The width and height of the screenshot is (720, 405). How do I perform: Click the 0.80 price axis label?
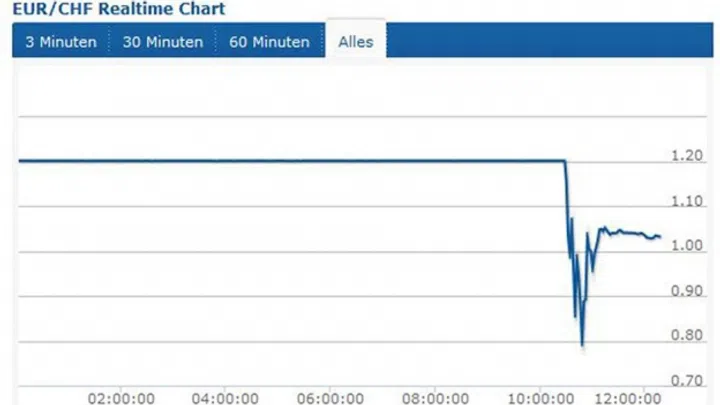click(687, 335)
